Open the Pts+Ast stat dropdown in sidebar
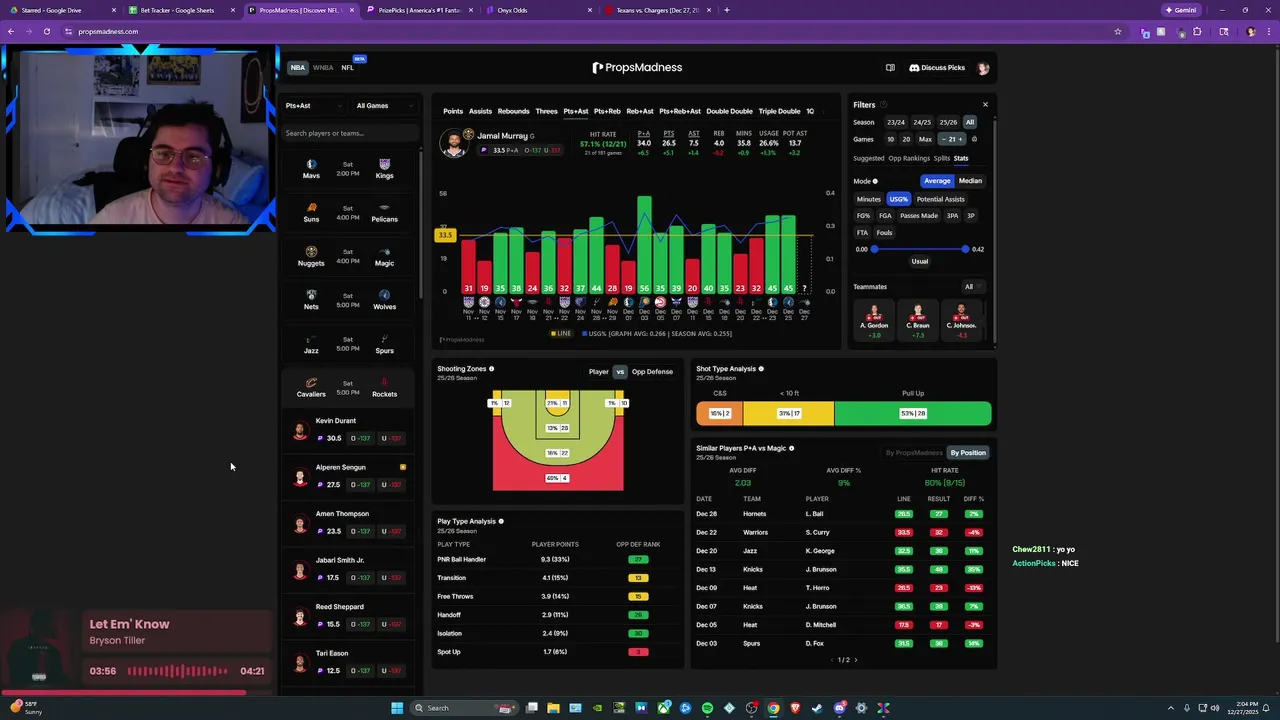Viewport: 1280px width, 720px height. 314,106
